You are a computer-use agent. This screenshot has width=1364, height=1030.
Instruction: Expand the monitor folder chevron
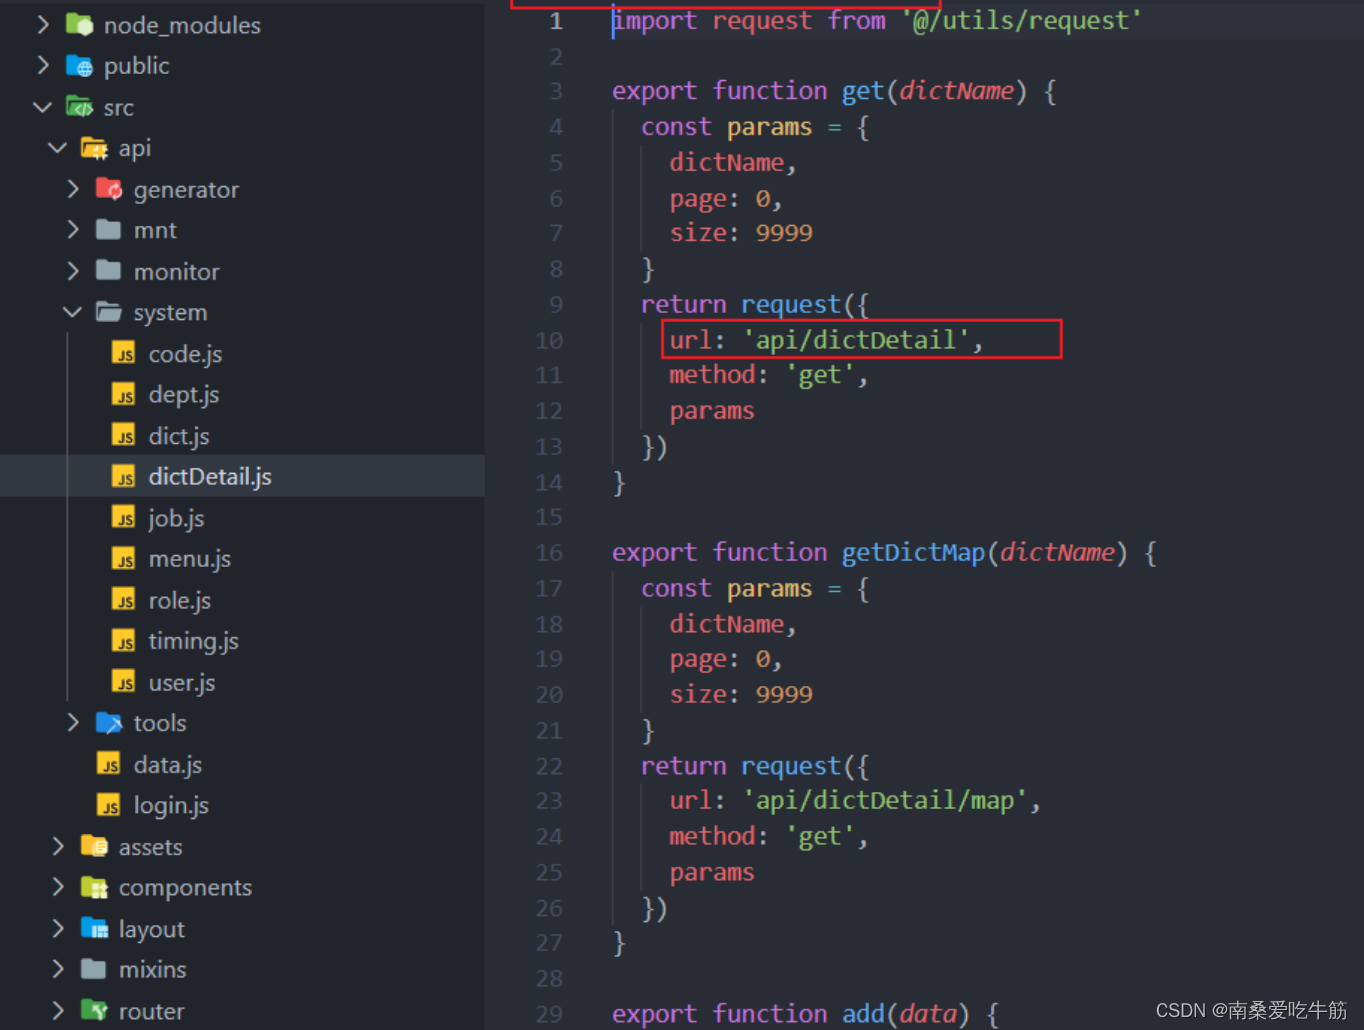[73, 271]
